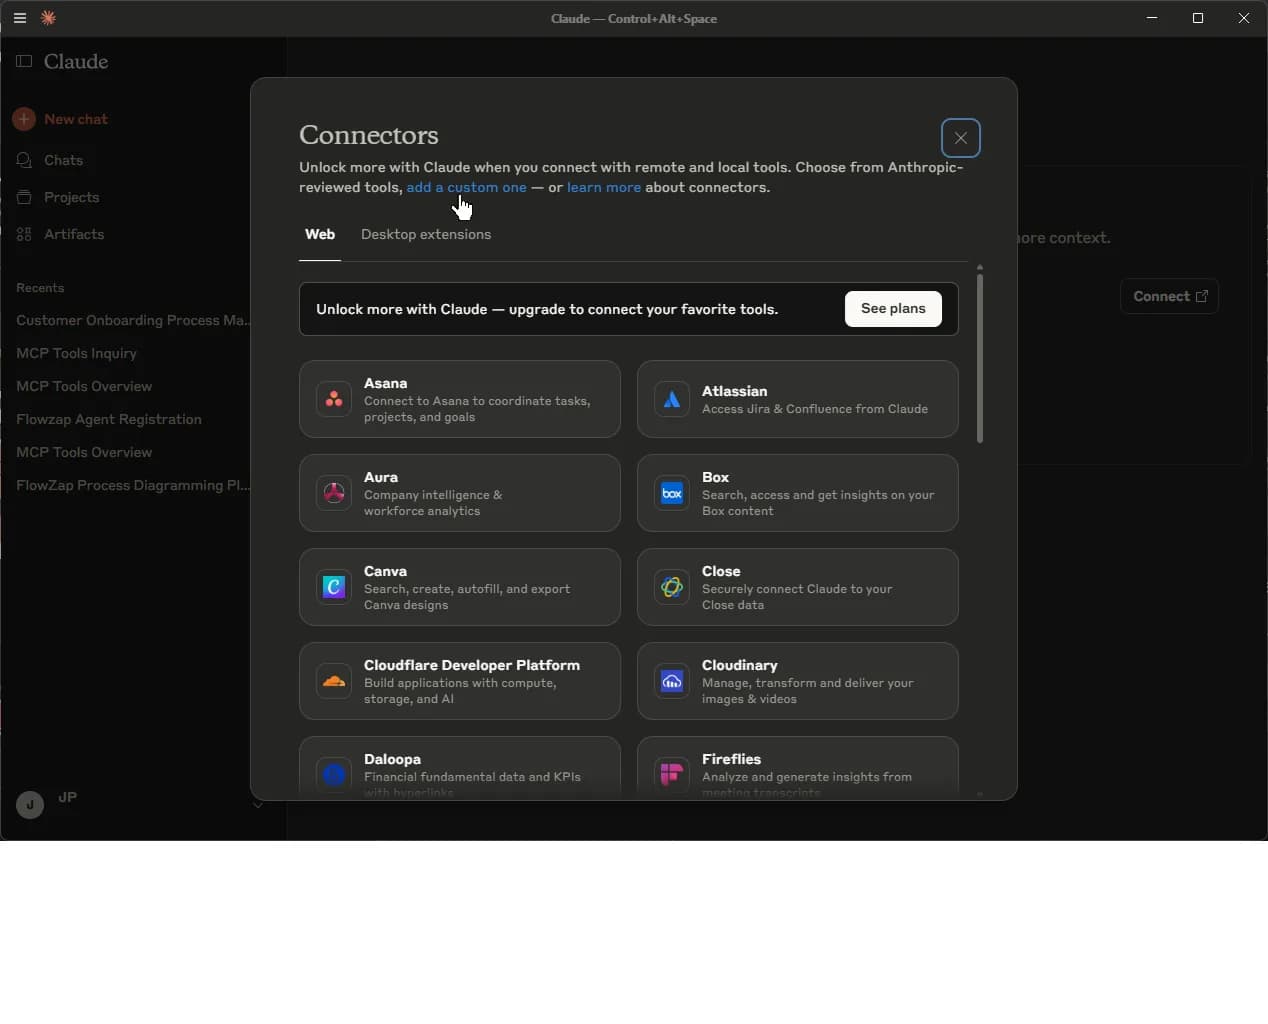This screenshot has width=1268, height=1024.
Task: Minimize the Claude window
Action: tap(1152, 18)
